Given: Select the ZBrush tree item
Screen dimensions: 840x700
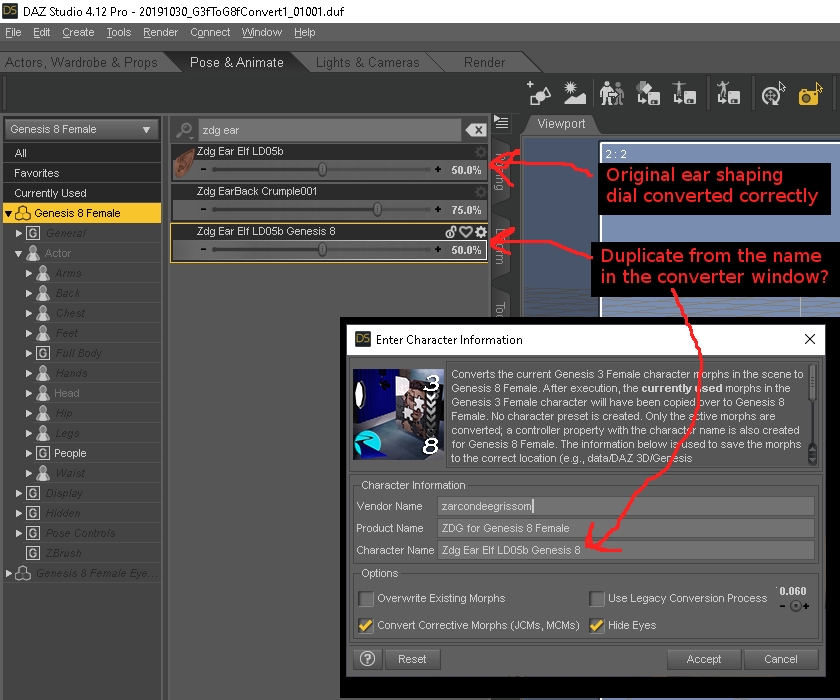Looking at the screenshot, I should click(63, 553).
